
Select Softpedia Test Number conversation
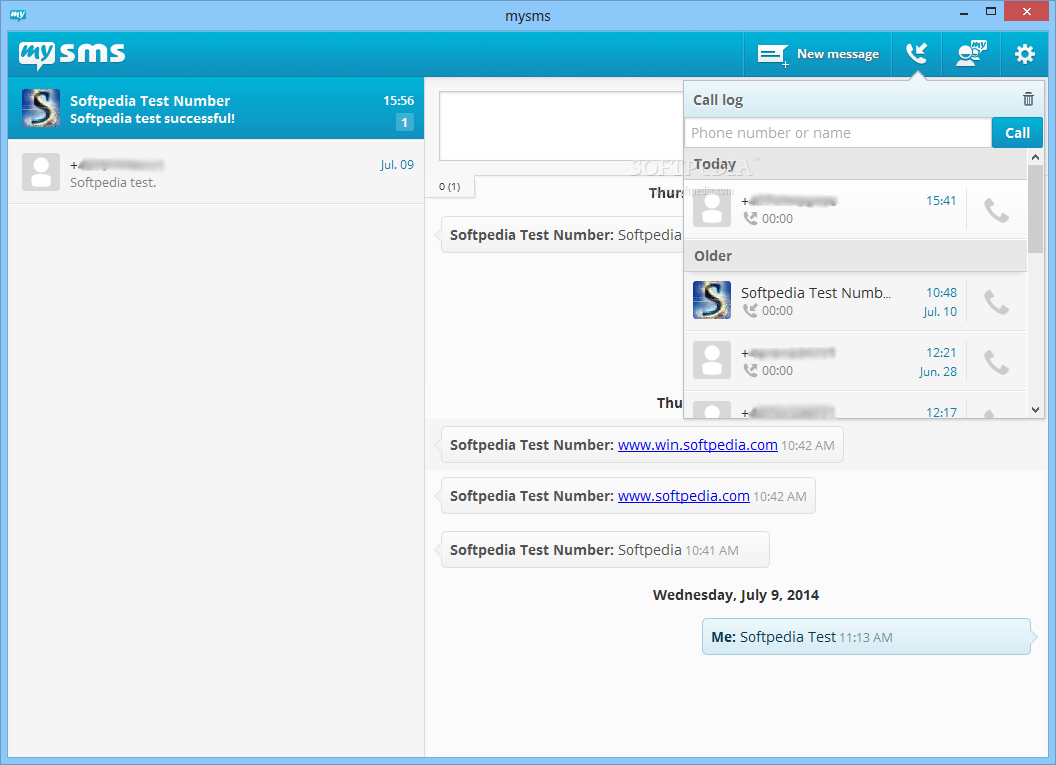pos(216,108)
